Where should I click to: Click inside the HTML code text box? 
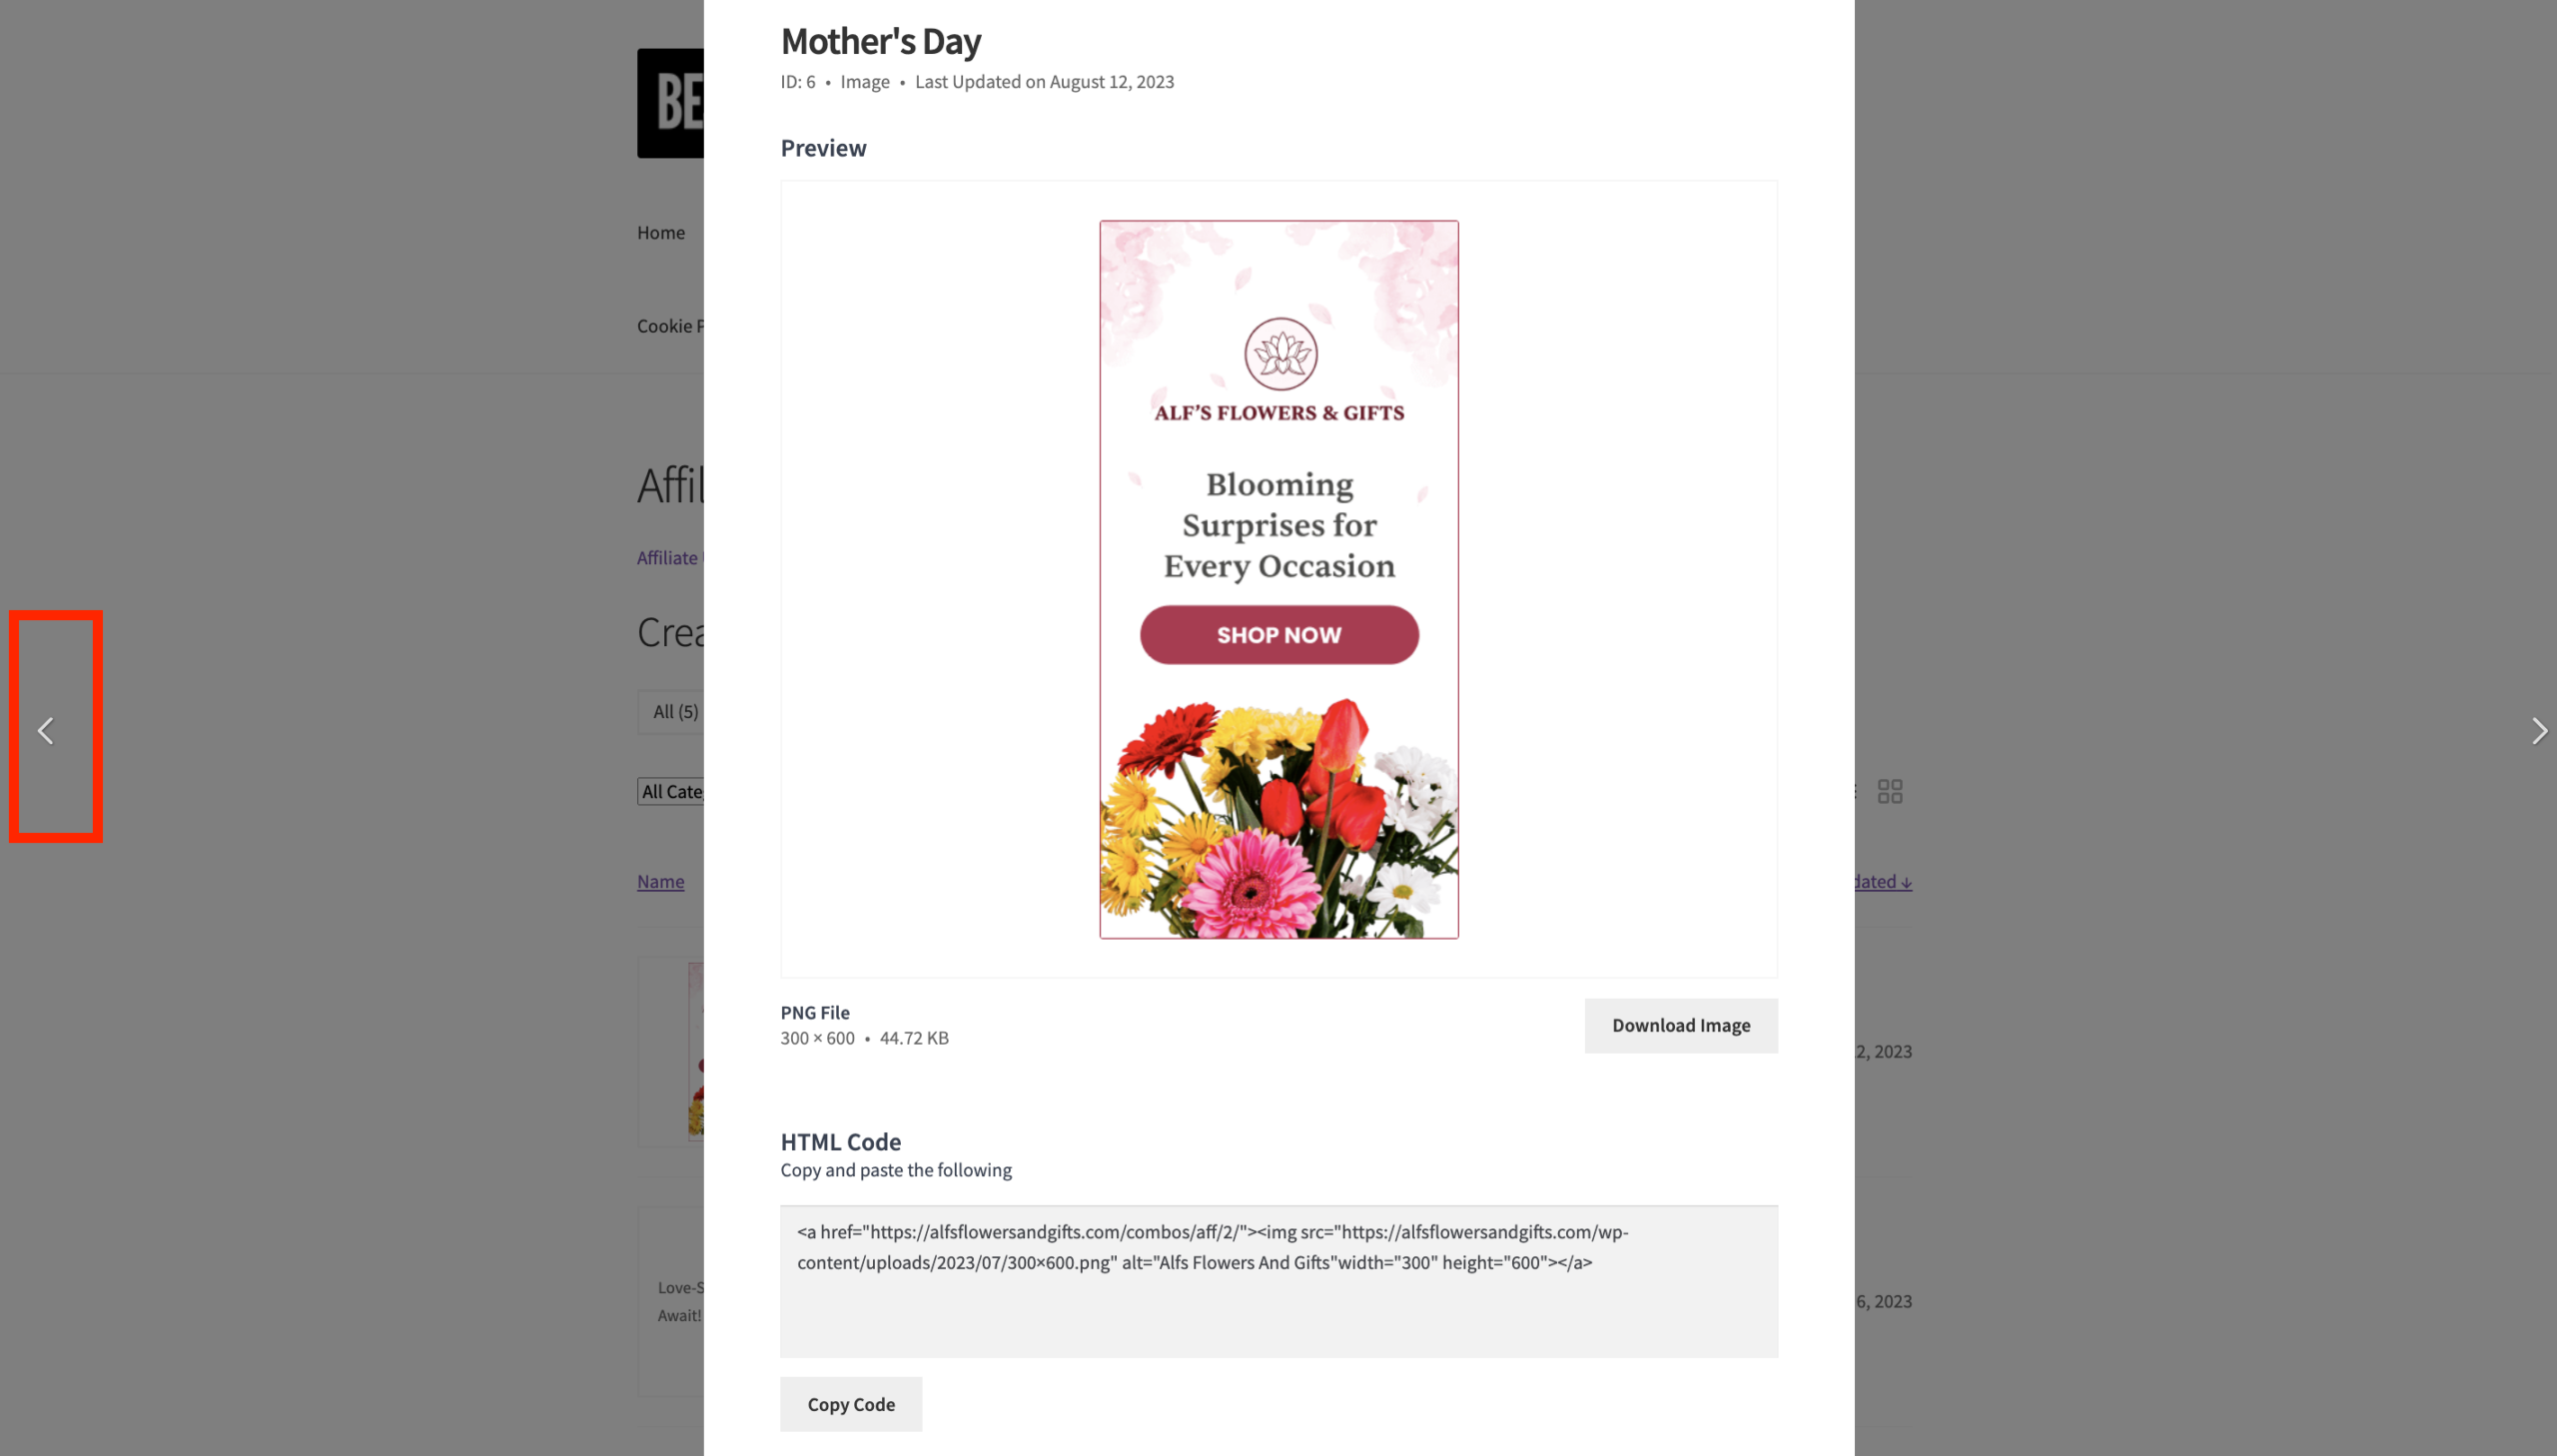coord(1279,1281)
